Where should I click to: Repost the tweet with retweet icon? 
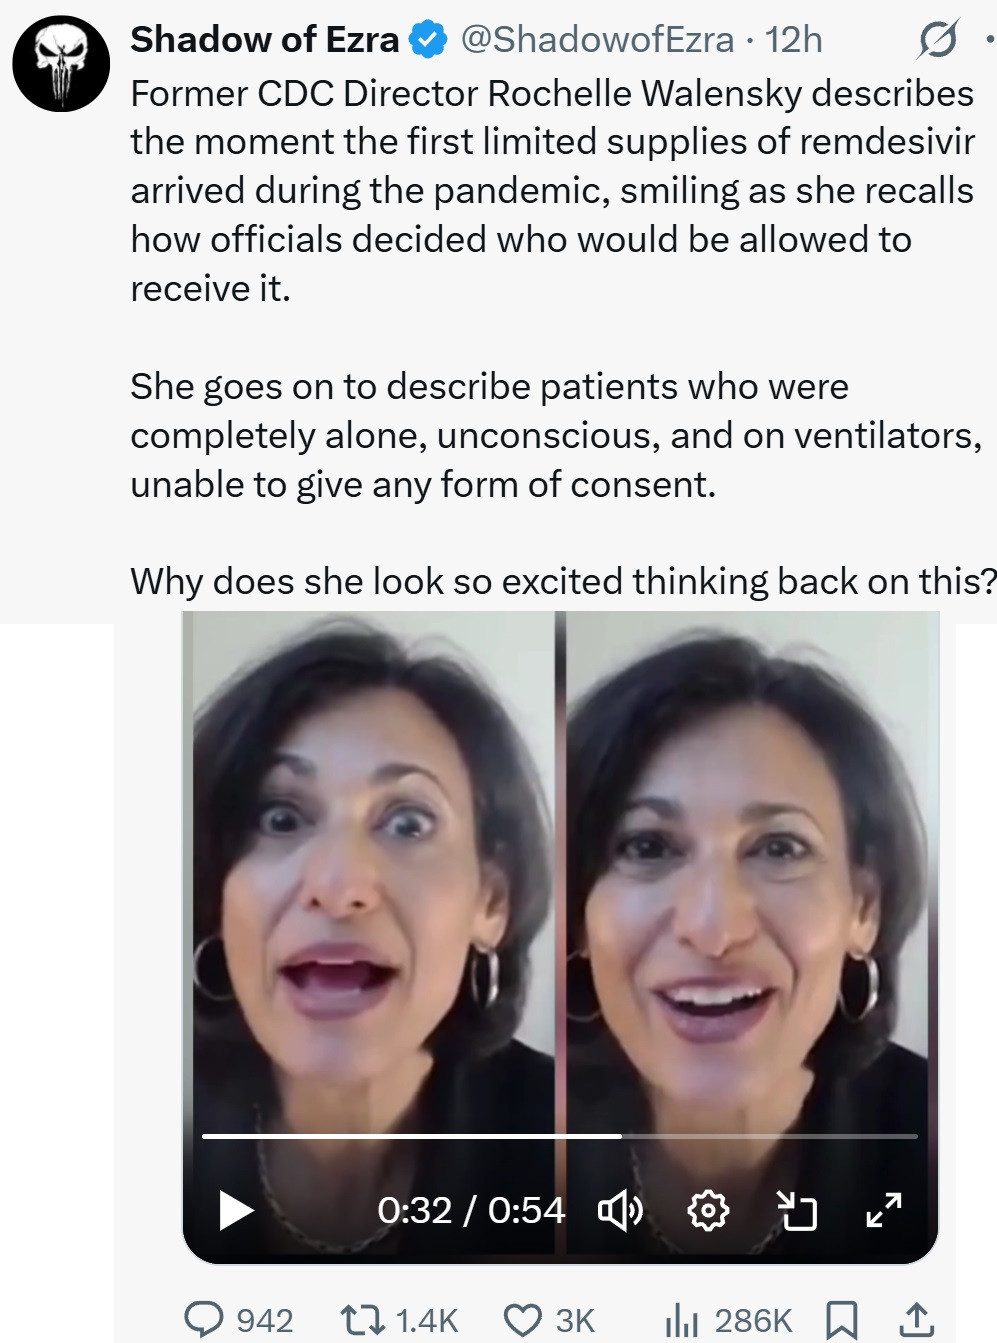point(362,1320)
